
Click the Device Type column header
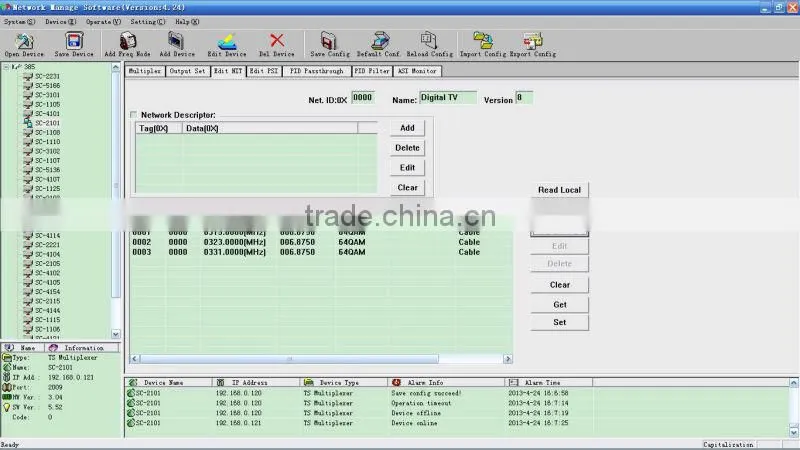click(x=344, y=383)
